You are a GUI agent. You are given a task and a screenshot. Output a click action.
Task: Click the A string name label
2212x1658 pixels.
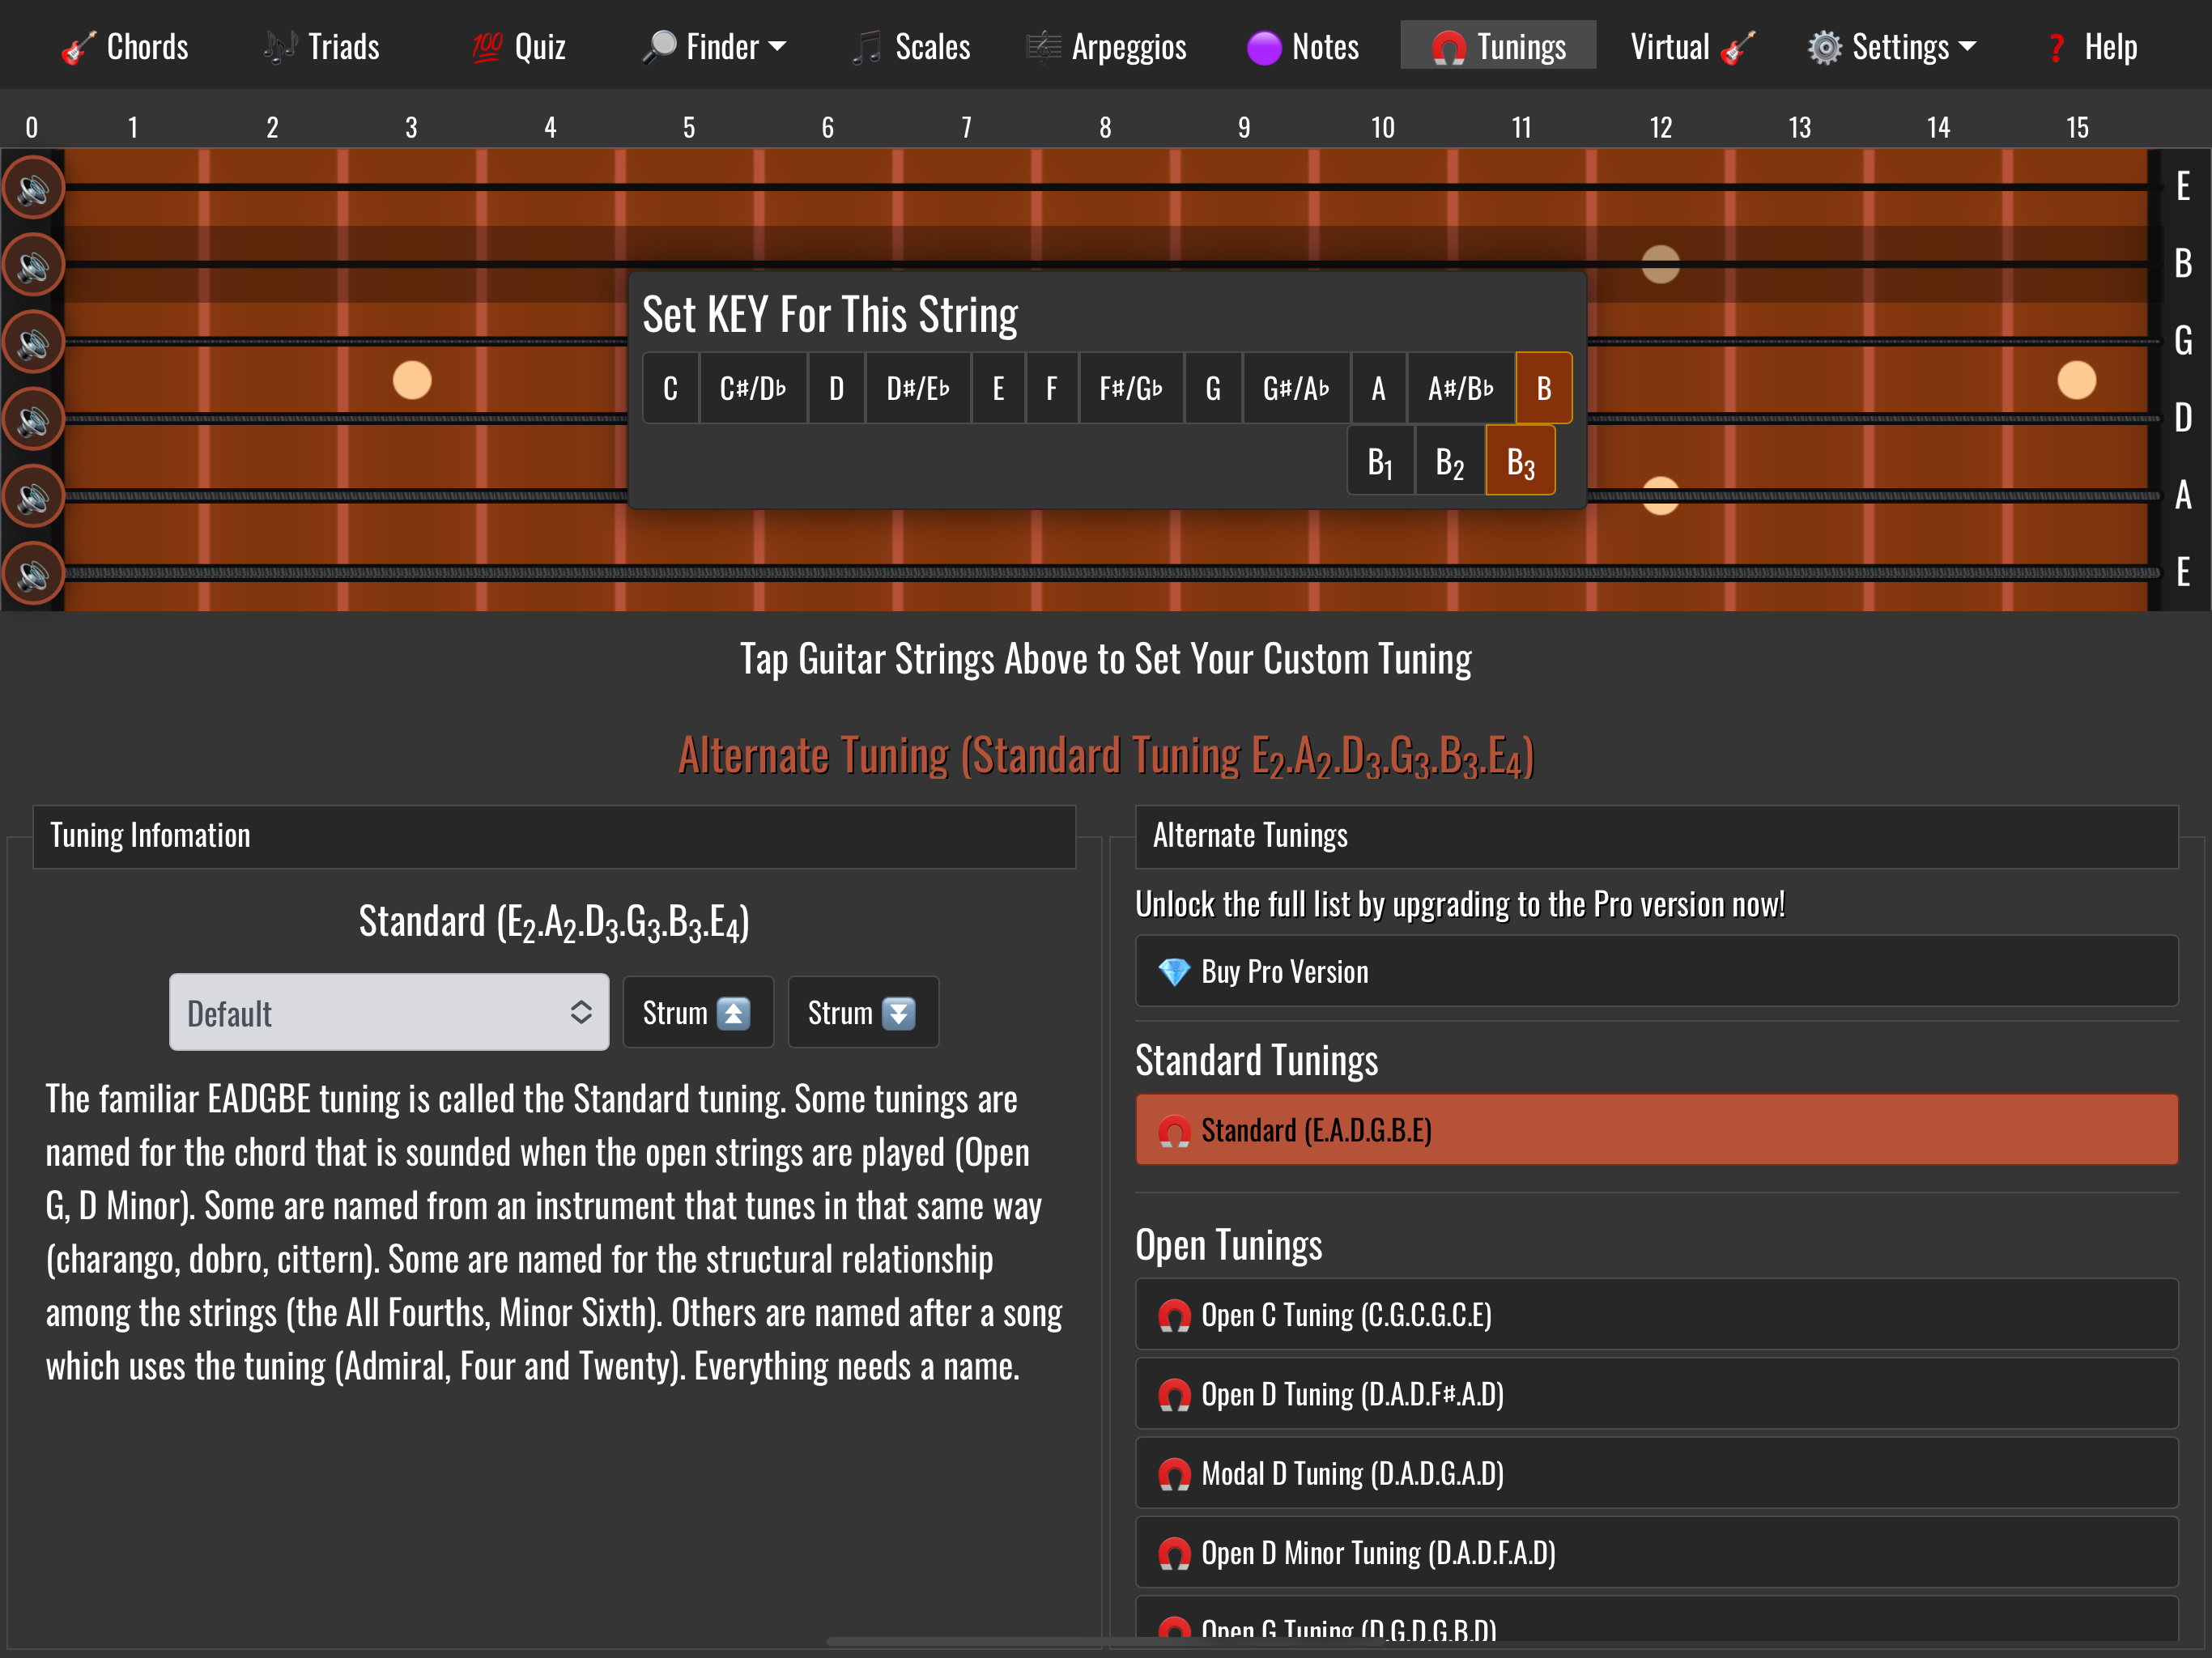click(2183, 495)
